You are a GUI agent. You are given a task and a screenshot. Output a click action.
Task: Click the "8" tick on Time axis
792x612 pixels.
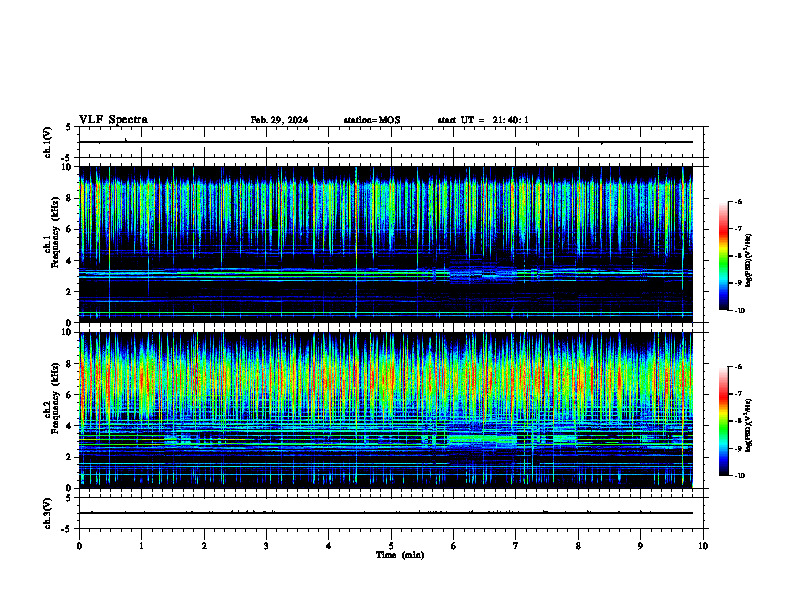(578, 546)
